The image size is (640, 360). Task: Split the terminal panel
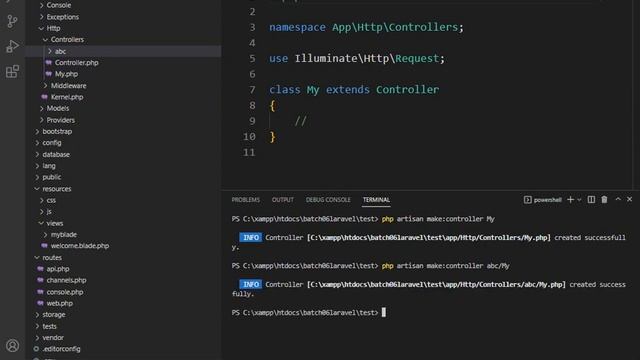[591, 200]
